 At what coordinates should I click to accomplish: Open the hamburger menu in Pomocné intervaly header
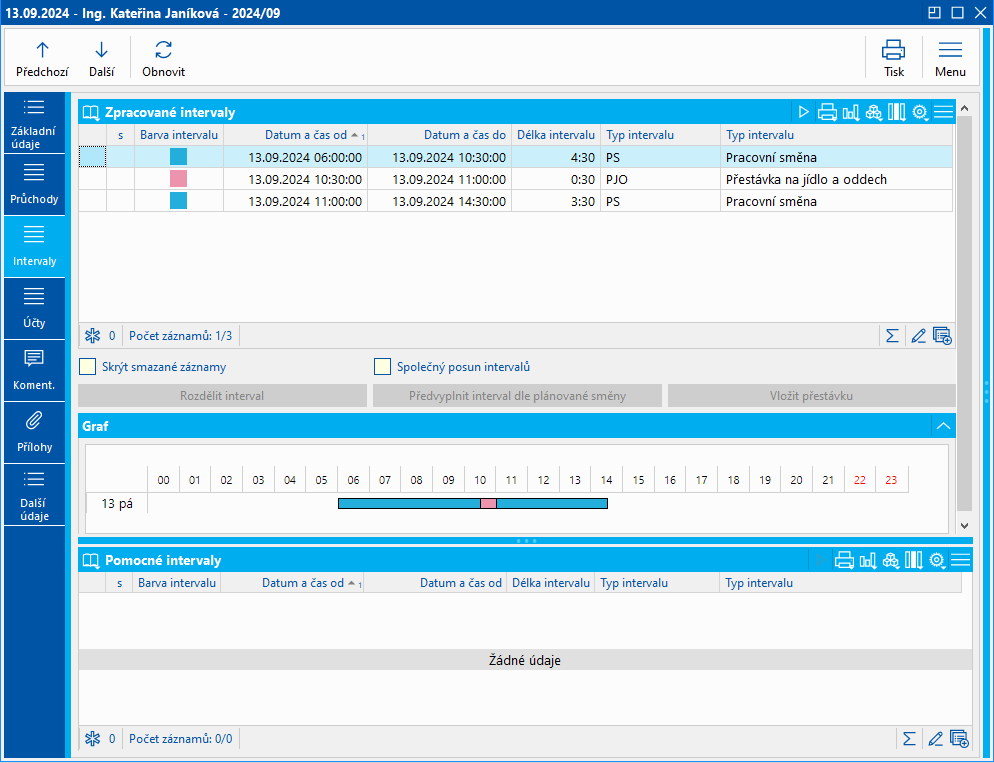coord(961,560)
